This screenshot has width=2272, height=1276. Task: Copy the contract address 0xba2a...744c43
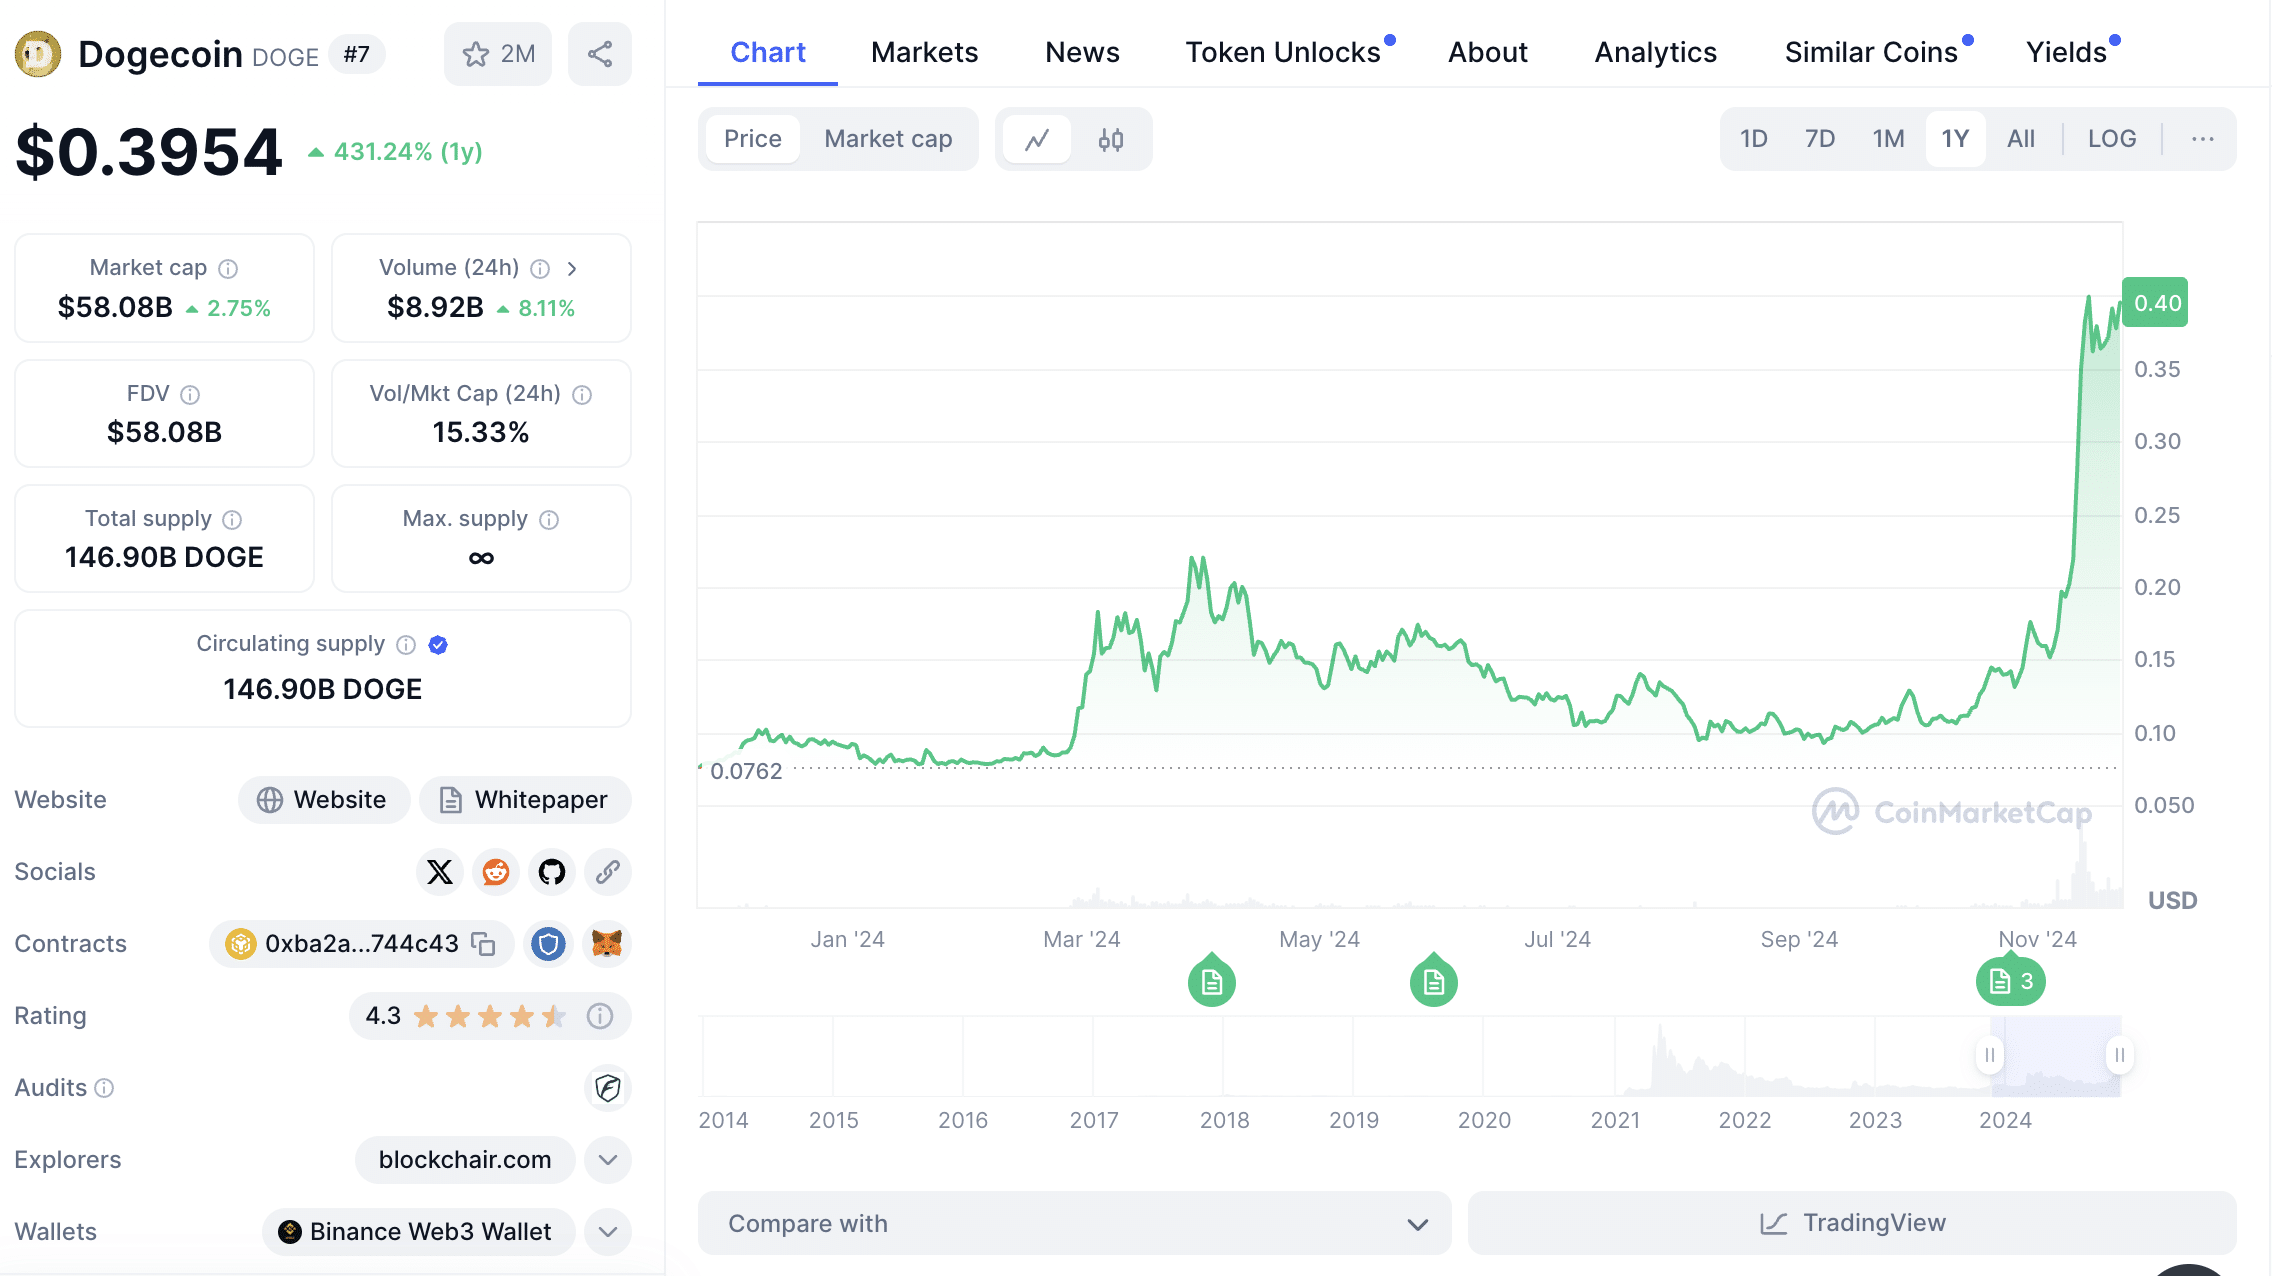(484, 944)
